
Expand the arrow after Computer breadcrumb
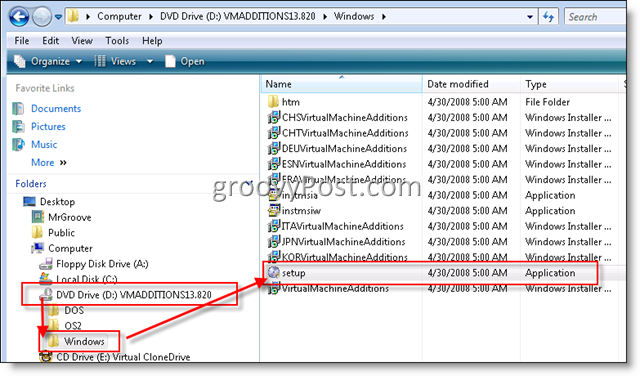click(x=151, y=17)
